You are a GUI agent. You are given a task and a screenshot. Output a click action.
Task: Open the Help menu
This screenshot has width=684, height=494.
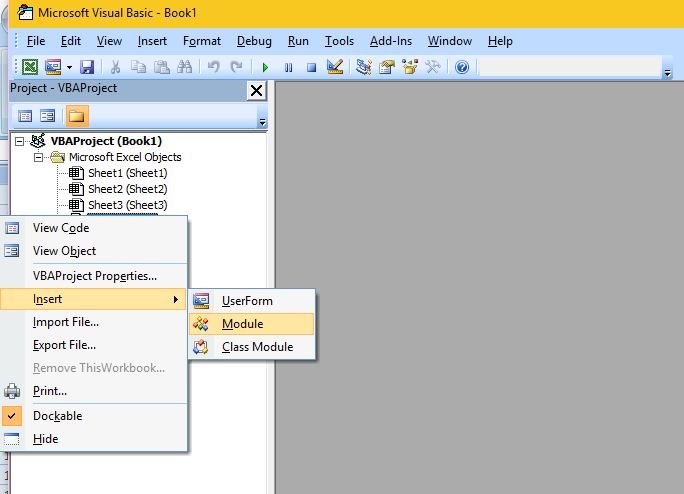point(500,41)
